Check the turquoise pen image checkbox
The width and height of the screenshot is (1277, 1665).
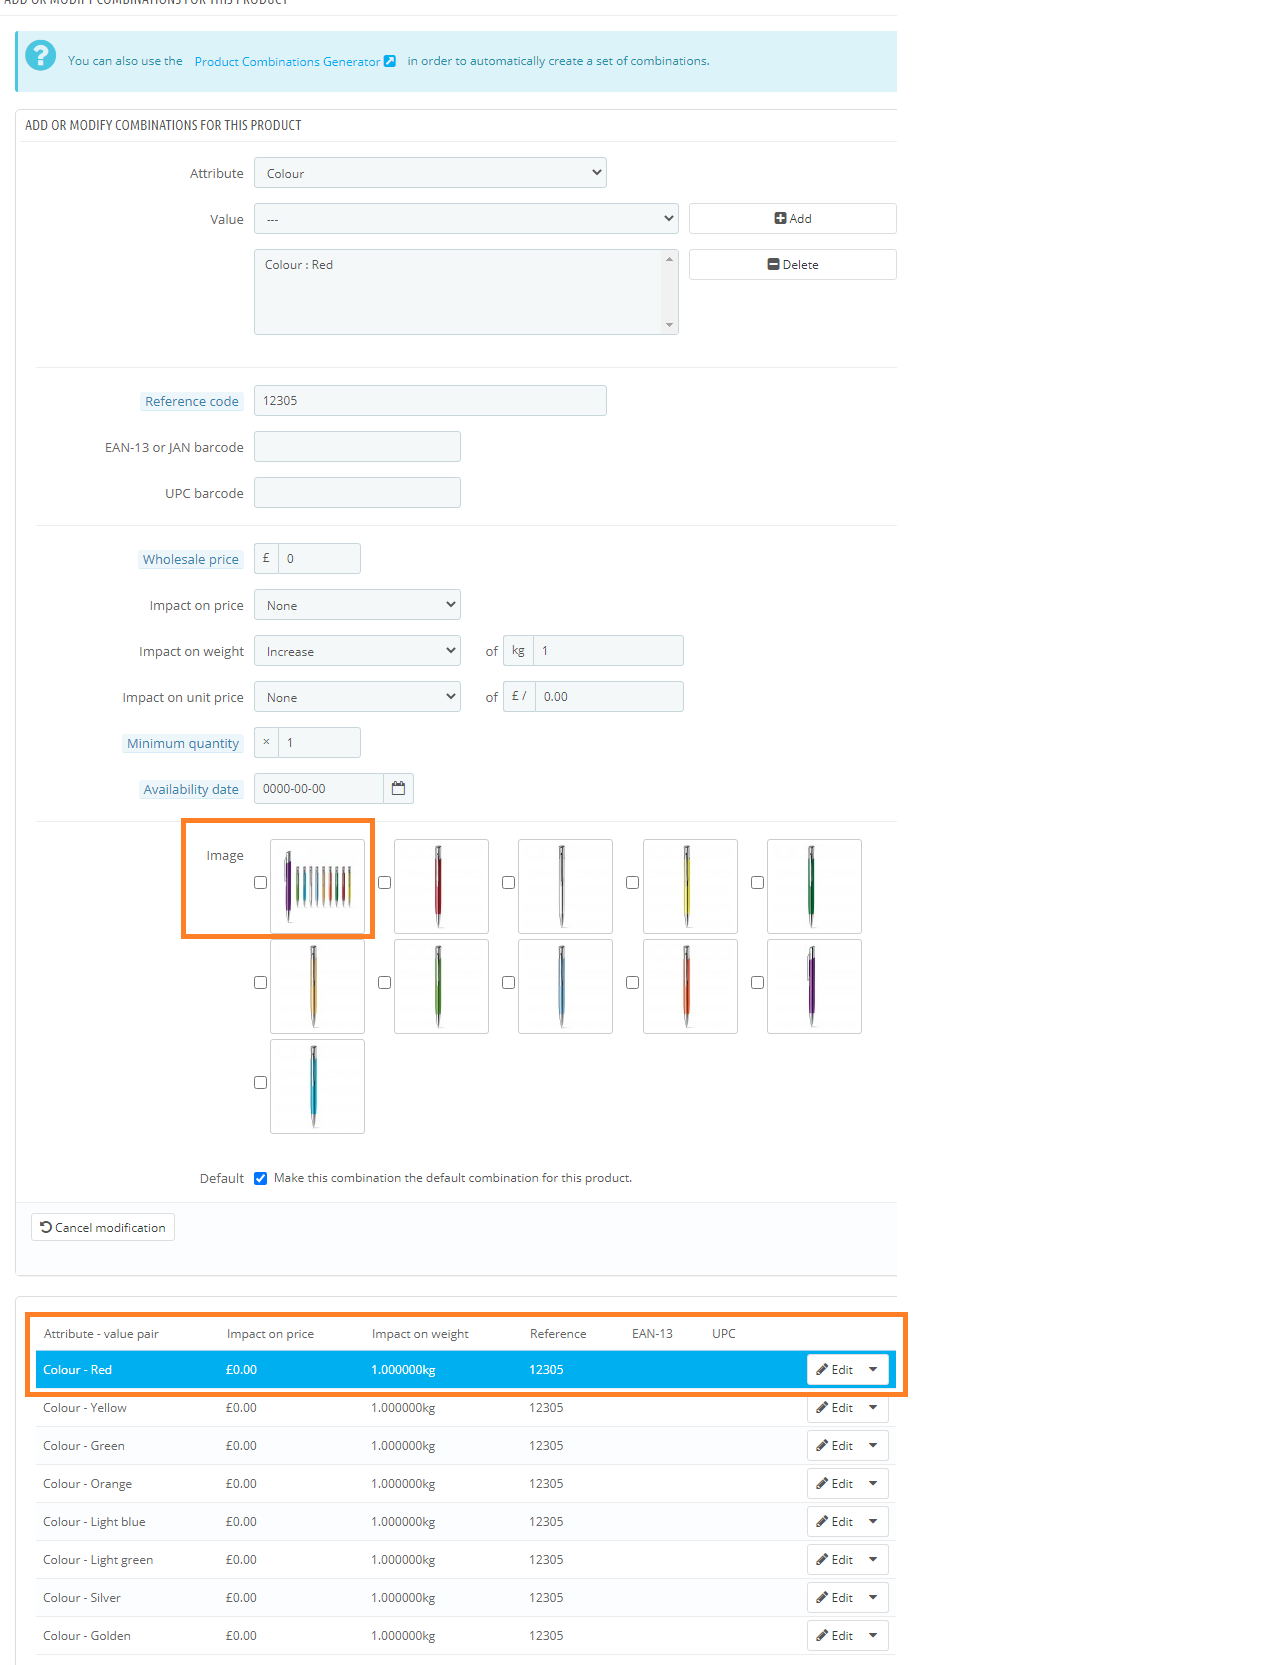pyautogui.click(x=260, y=1083)
